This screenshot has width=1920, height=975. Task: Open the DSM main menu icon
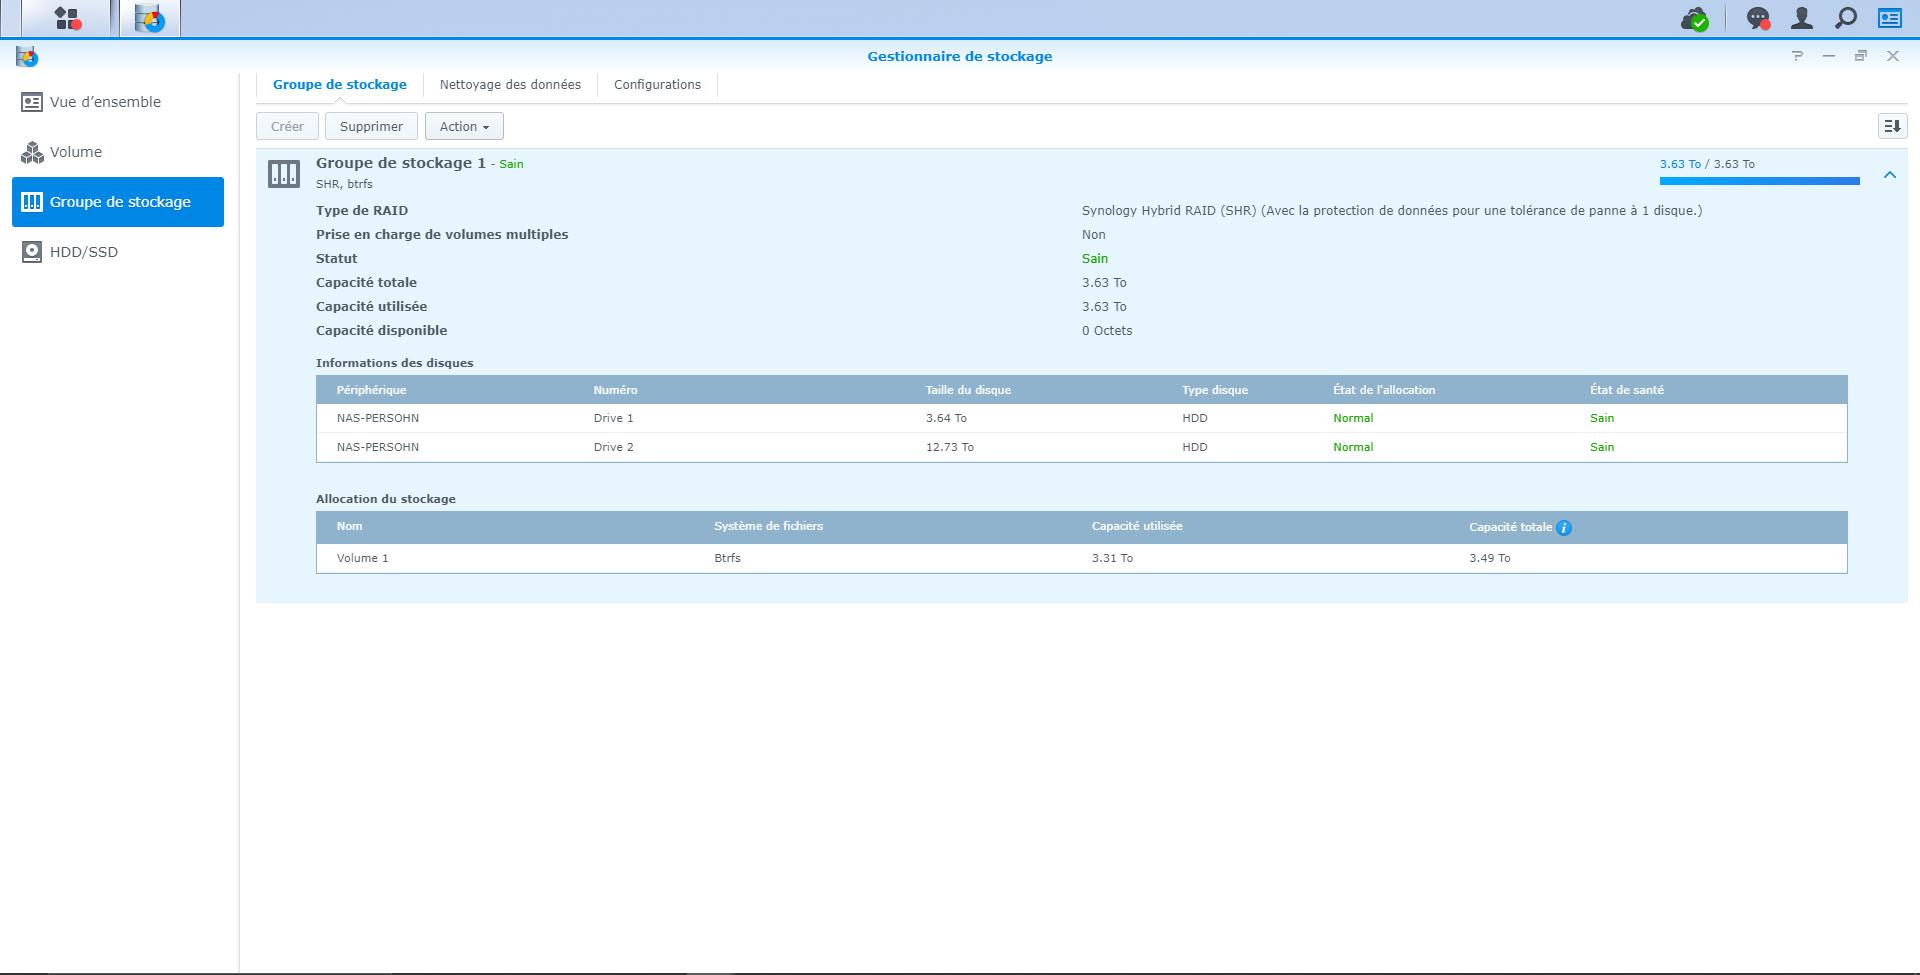click(x=67, y=19)
